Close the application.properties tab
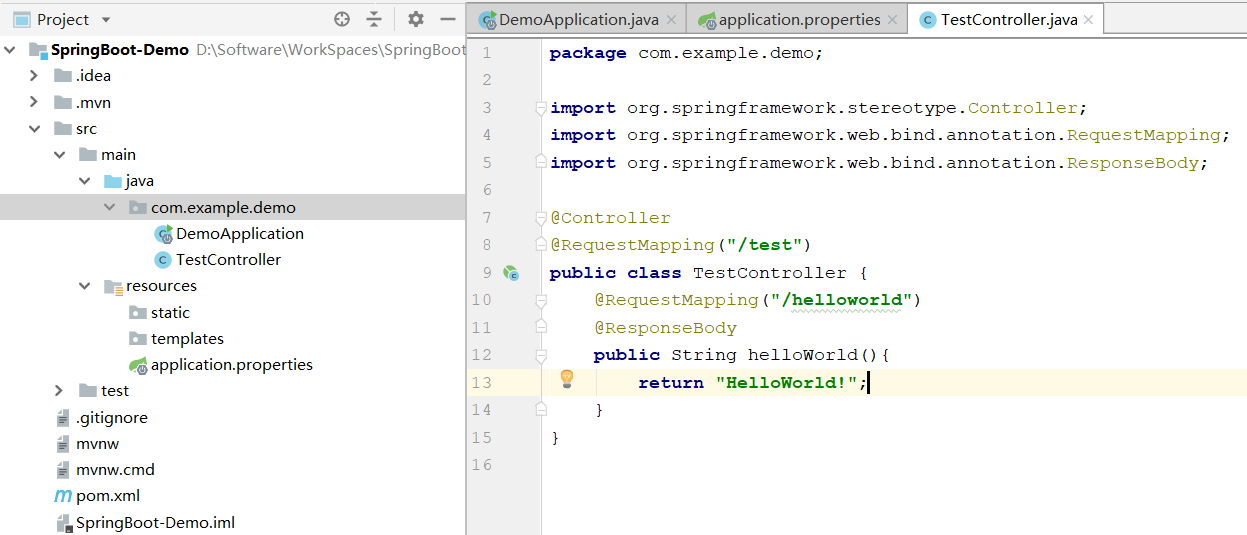The width and height of the screenshot is (1247, 535). (x=893, y=20)
